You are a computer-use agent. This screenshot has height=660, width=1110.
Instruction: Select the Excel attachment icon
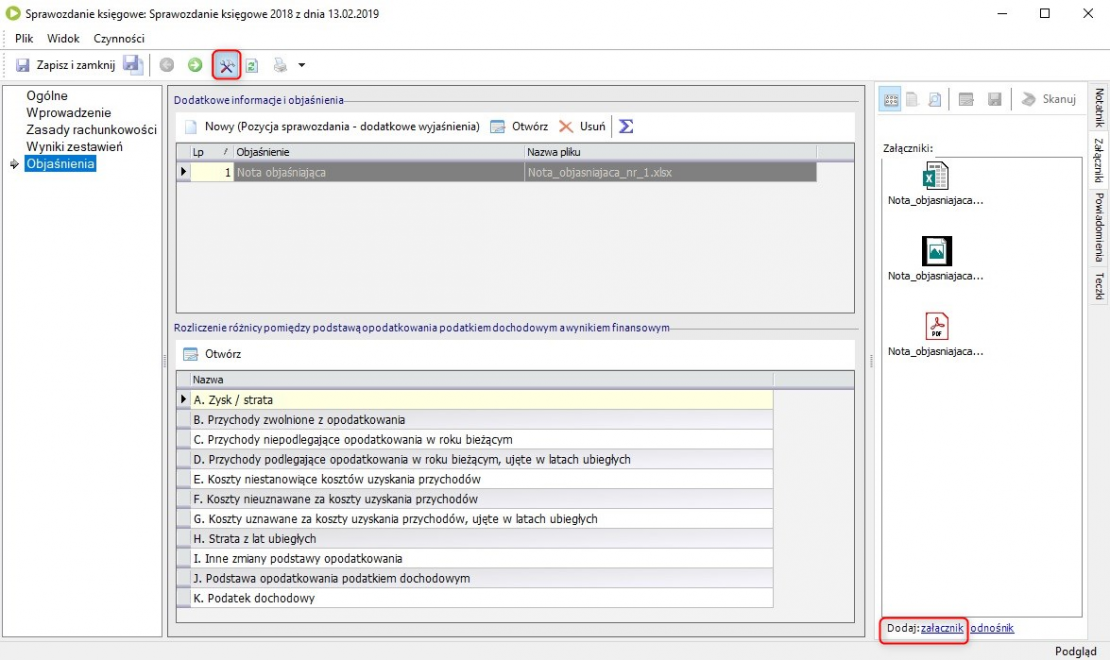pos(936,176)
